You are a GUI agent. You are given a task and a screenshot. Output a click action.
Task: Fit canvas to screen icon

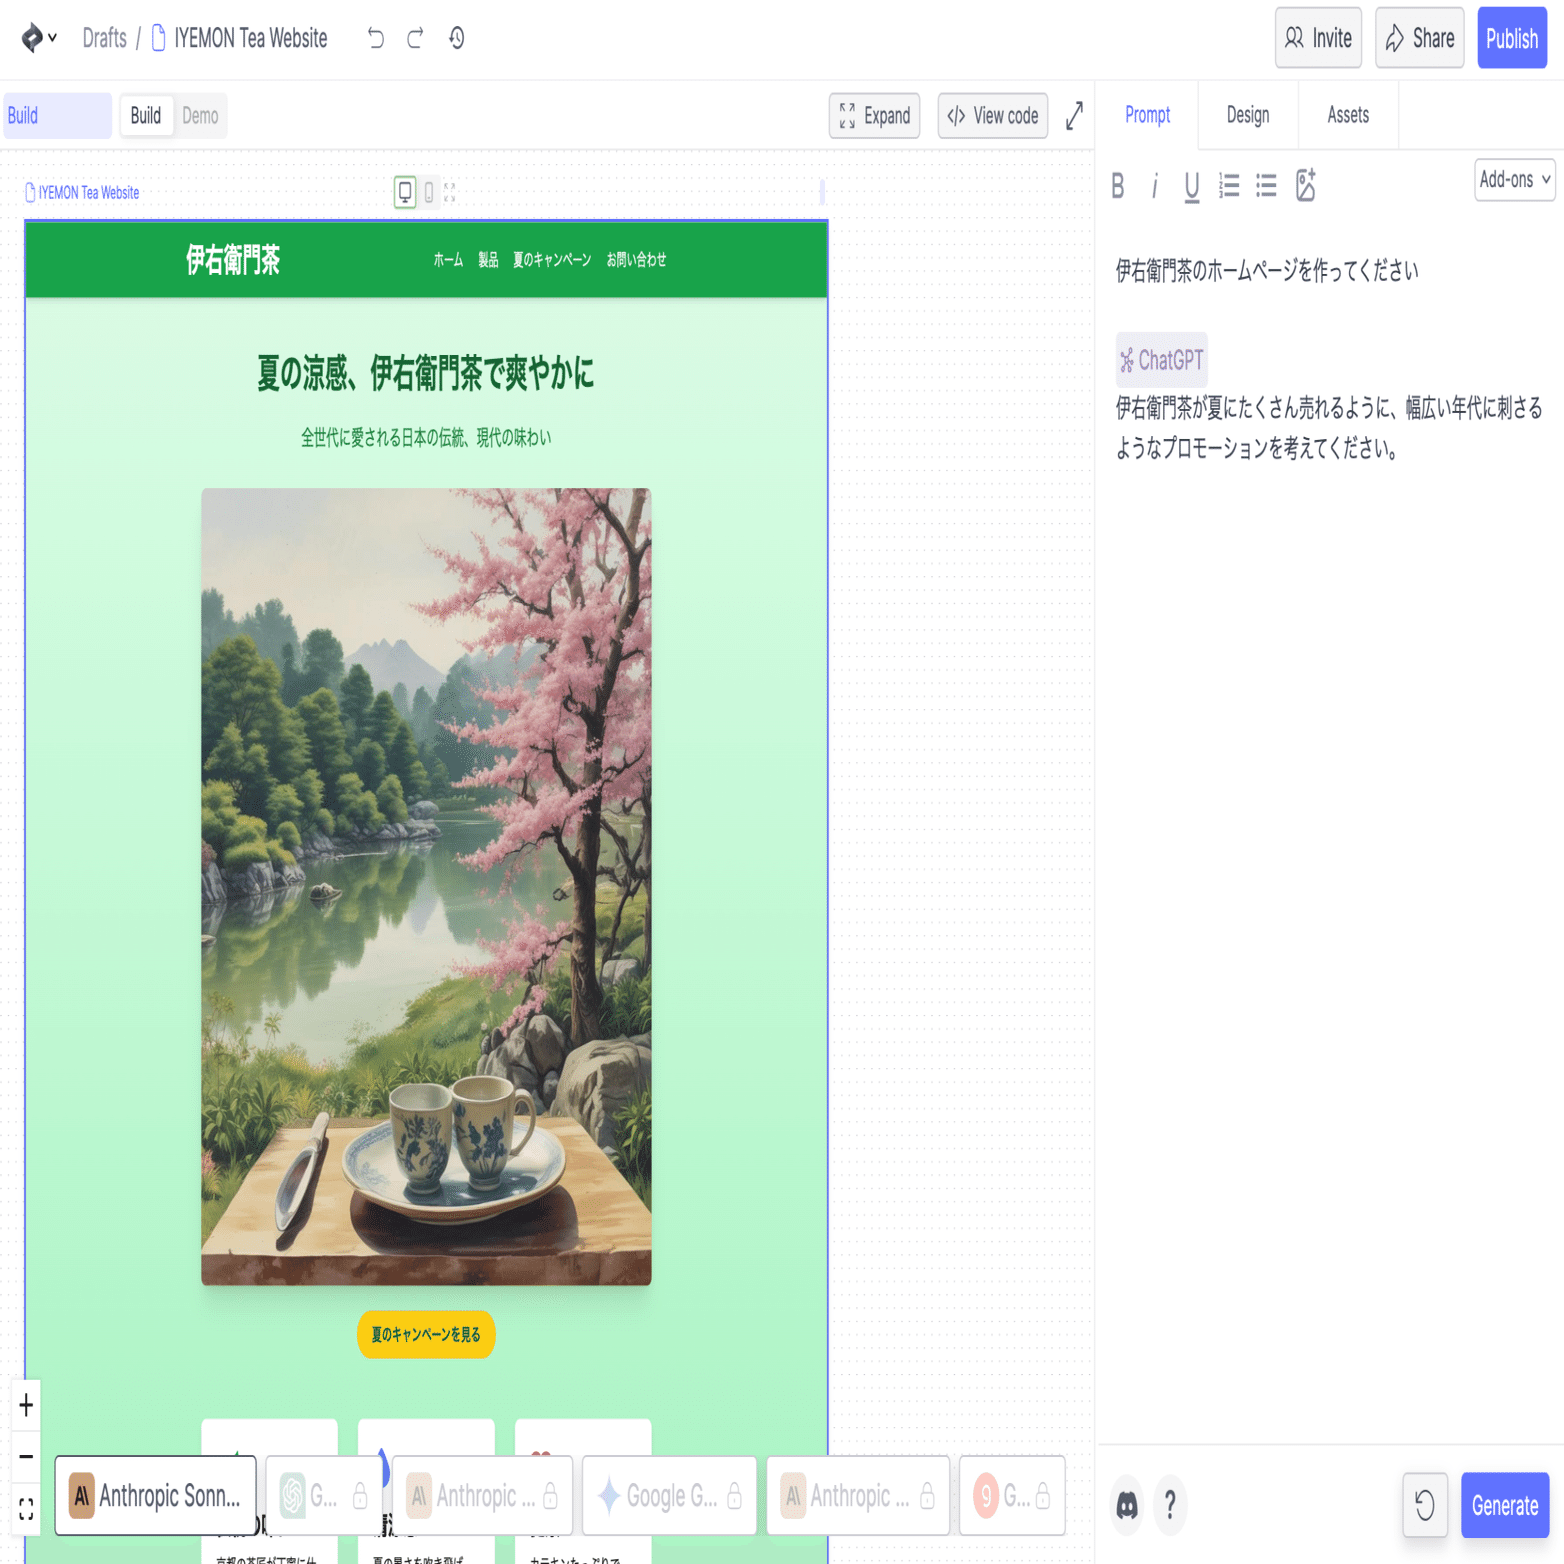click(x=26, y=1508)
